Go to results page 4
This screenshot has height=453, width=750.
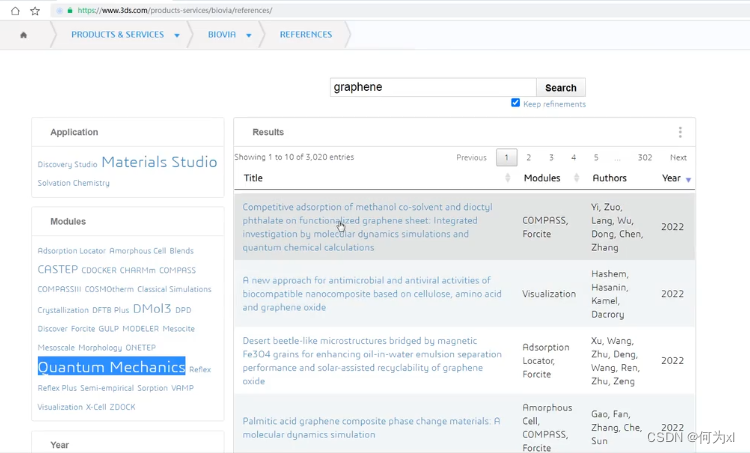(x=574, y=157)
